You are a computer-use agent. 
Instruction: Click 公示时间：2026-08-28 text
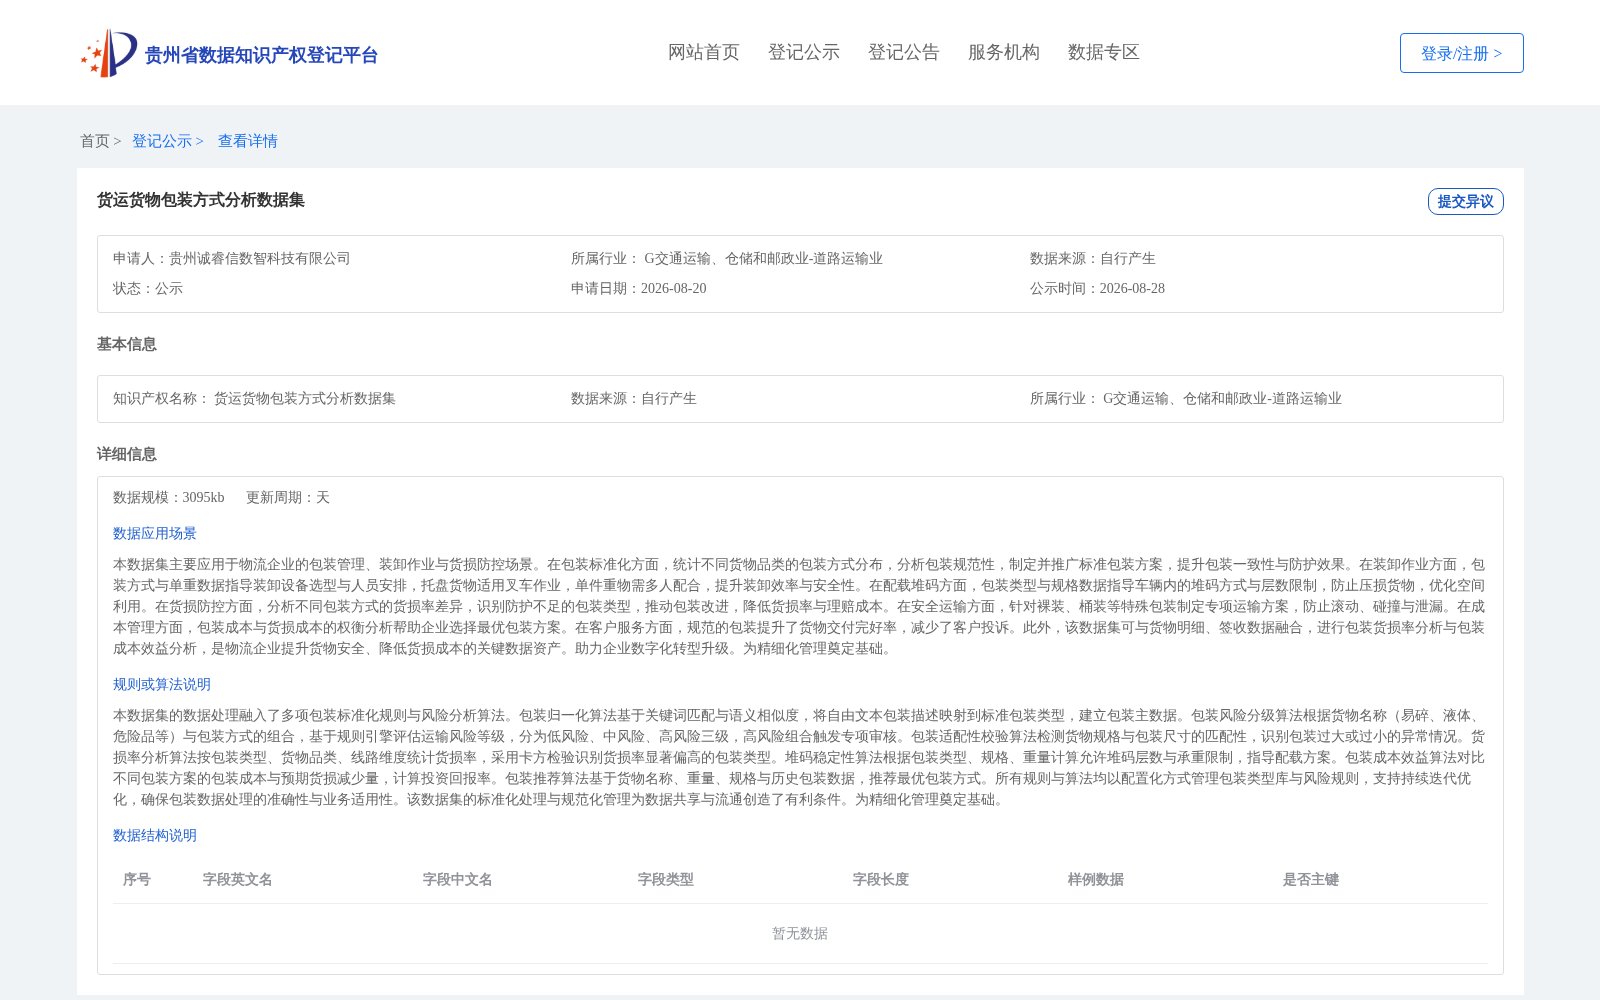[1097, 288]
